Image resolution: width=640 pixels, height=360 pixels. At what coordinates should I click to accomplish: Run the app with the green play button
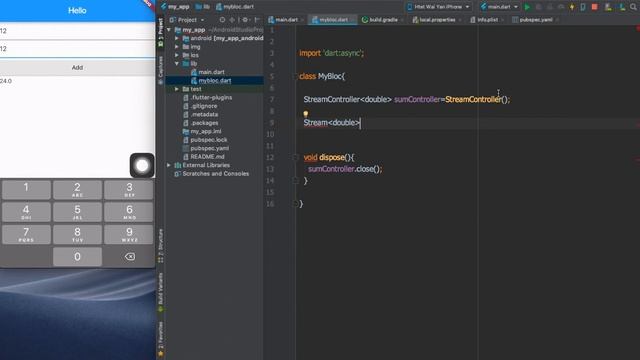(x=527, y=7)
